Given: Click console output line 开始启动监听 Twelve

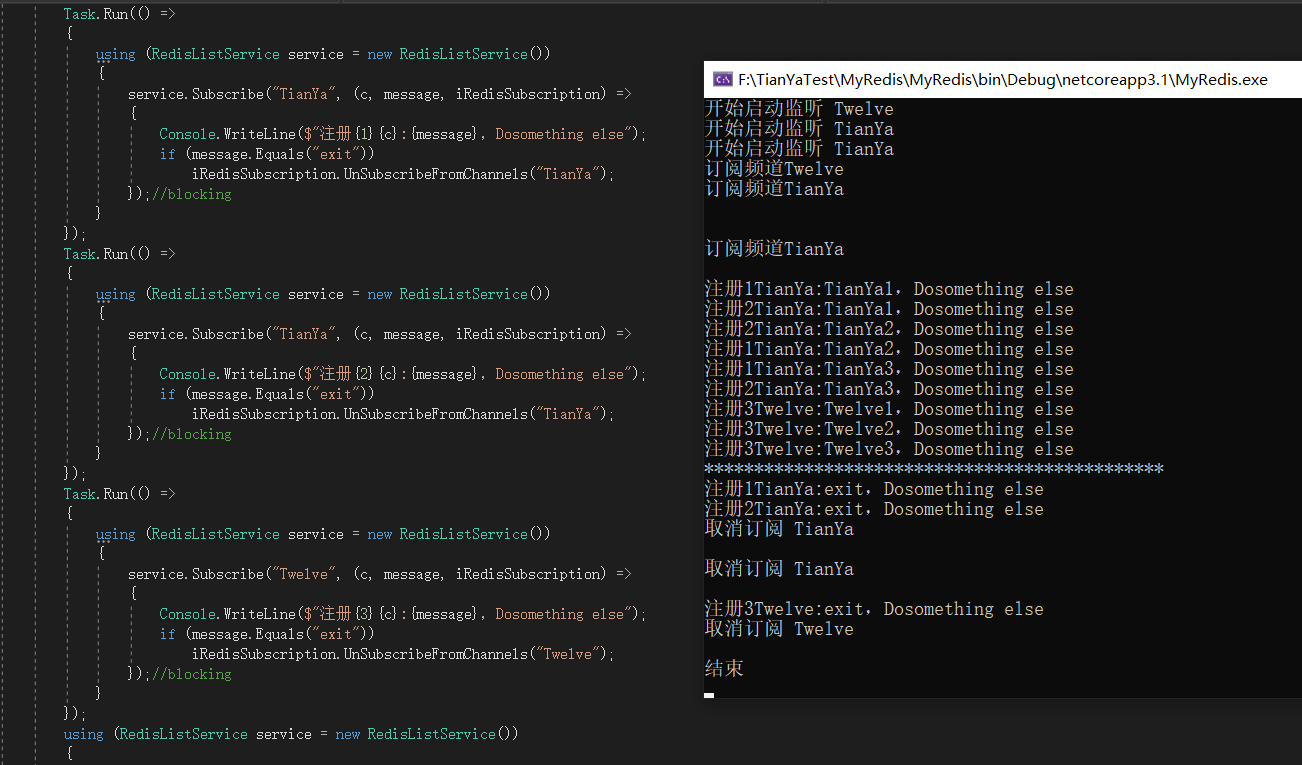Looking at the screenshot, I should click(799, 109).
